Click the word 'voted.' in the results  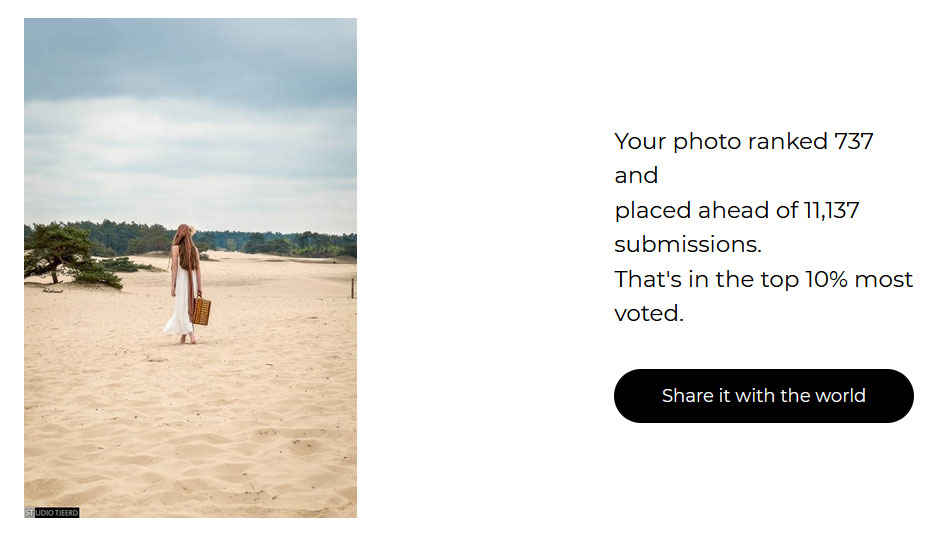click(648, 313)
